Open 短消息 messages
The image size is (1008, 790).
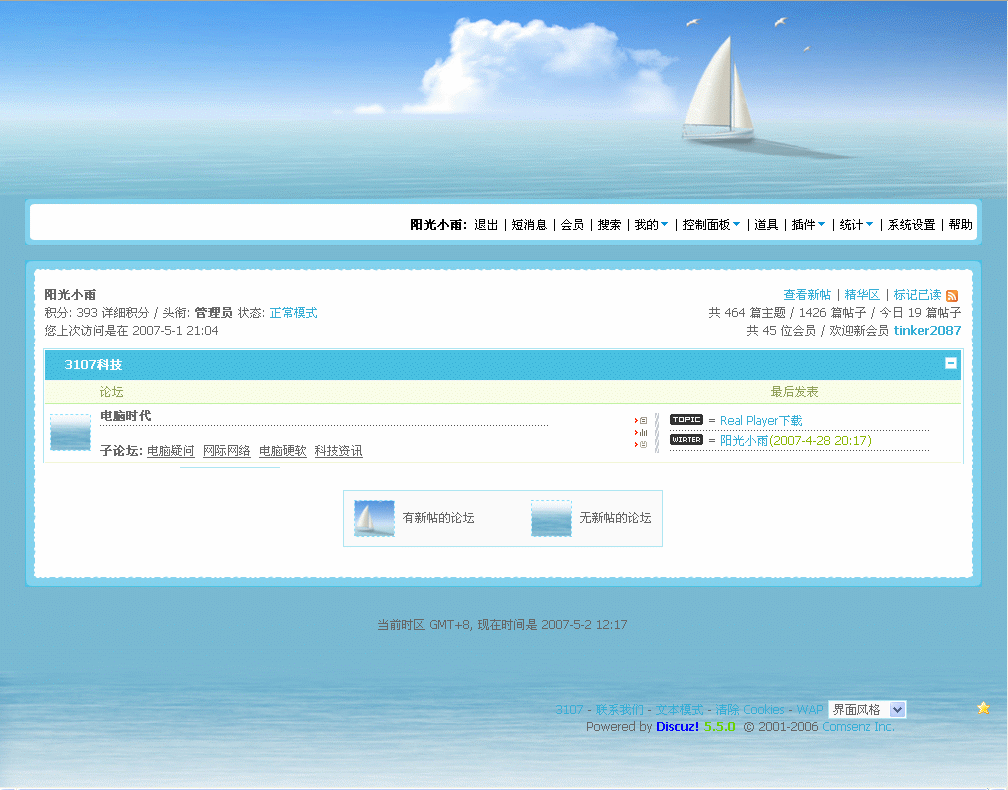529,224
